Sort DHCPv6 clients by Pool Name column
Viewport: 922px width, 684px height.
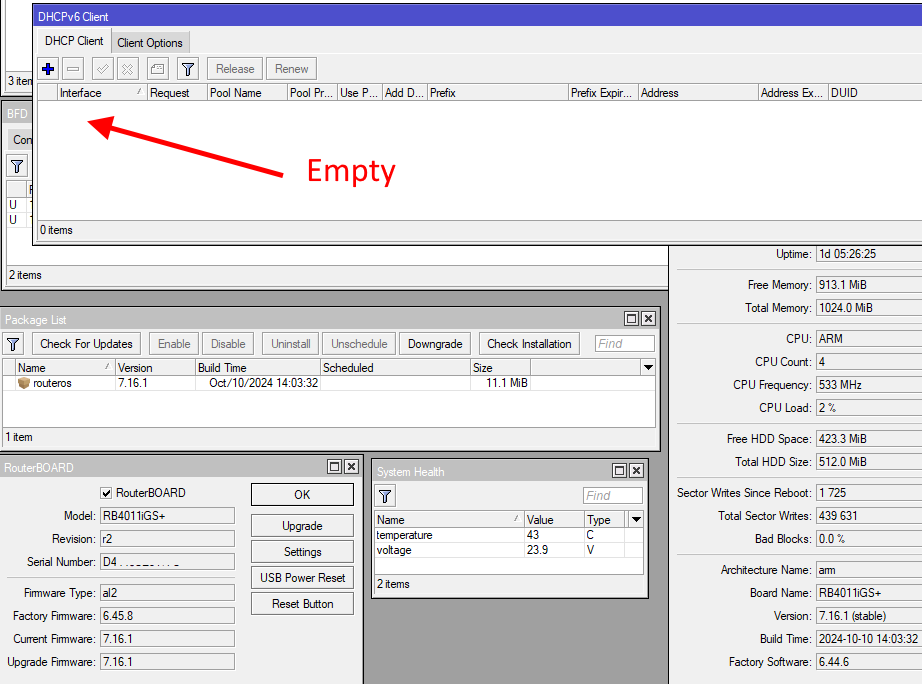[x=247, y=93]
